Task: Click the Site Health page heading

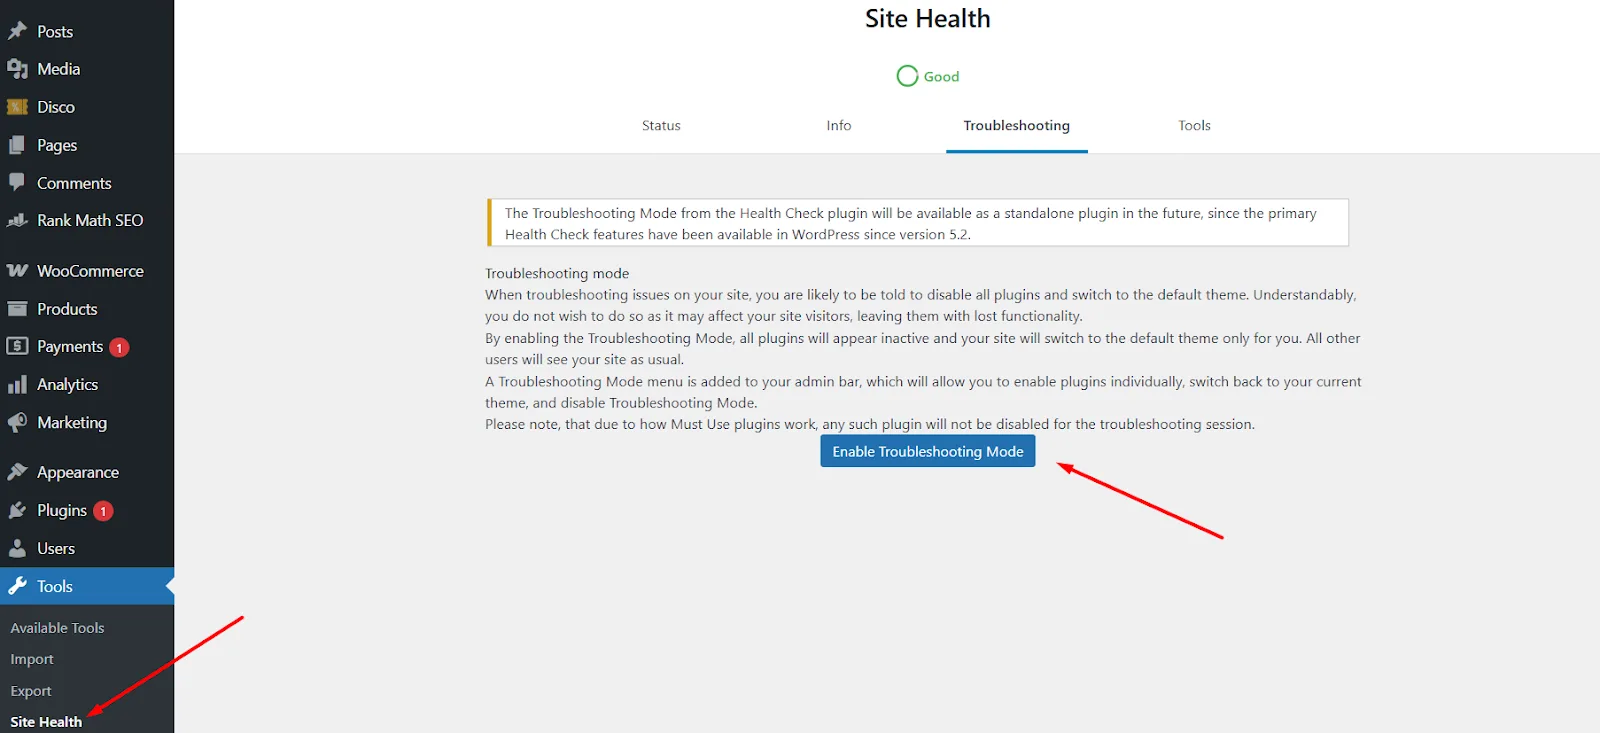Action: point(928,19)
